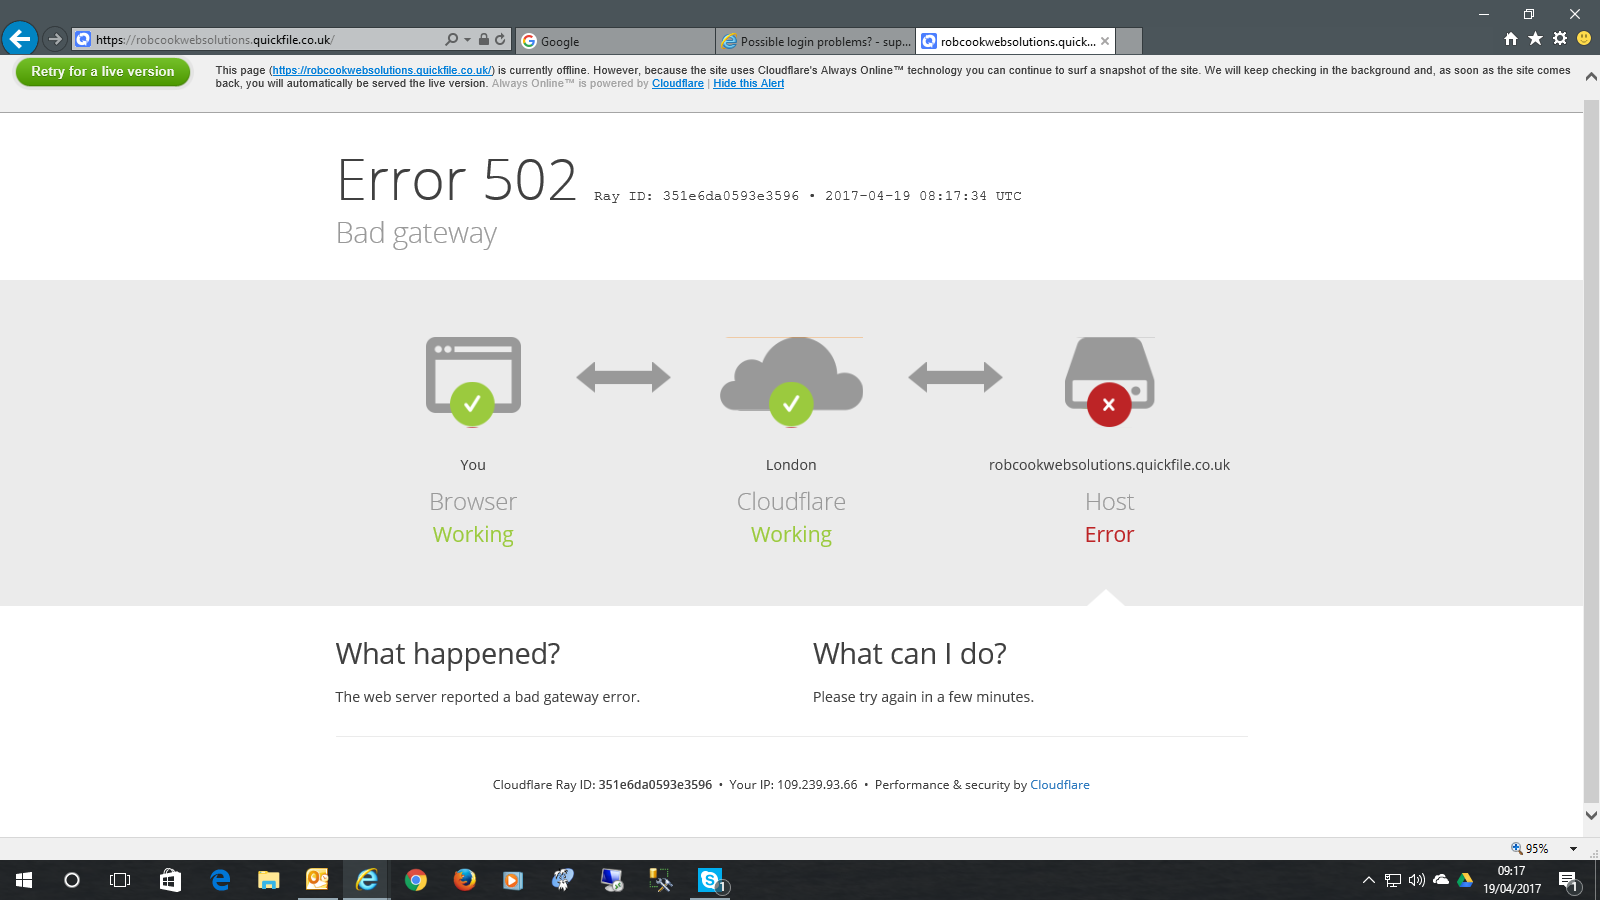Click the volume speaker tray icon
The width and height of the screenshot is (1600, 900).
1416,880
